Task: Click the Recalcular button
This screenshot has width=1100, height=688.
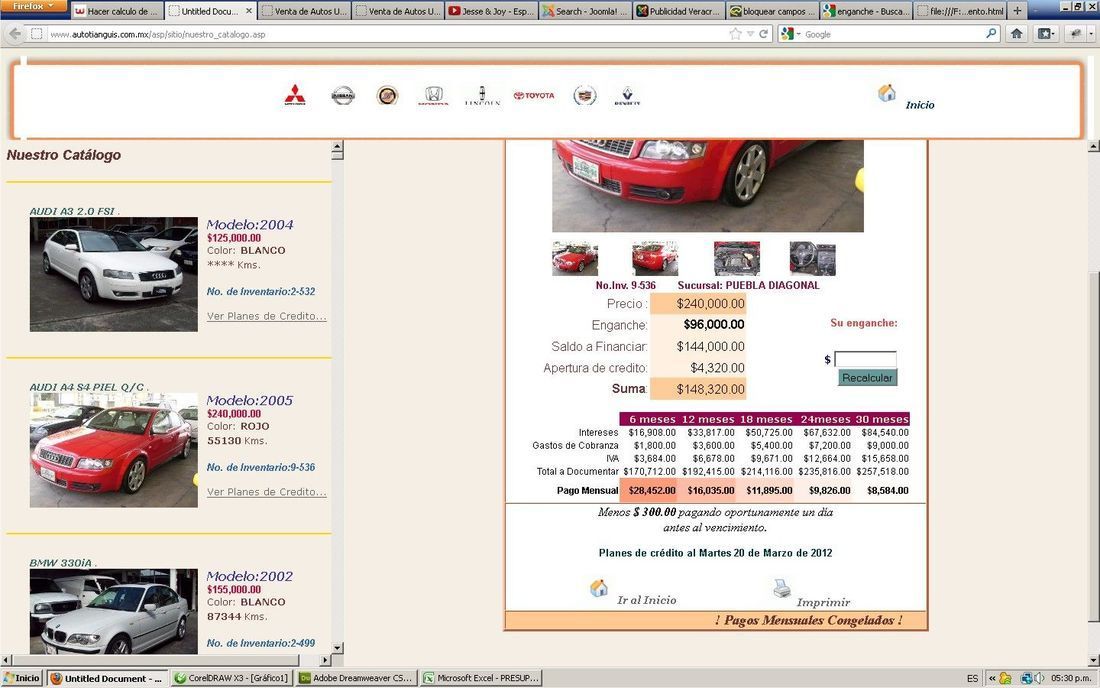Action: (x=867, y=377)
